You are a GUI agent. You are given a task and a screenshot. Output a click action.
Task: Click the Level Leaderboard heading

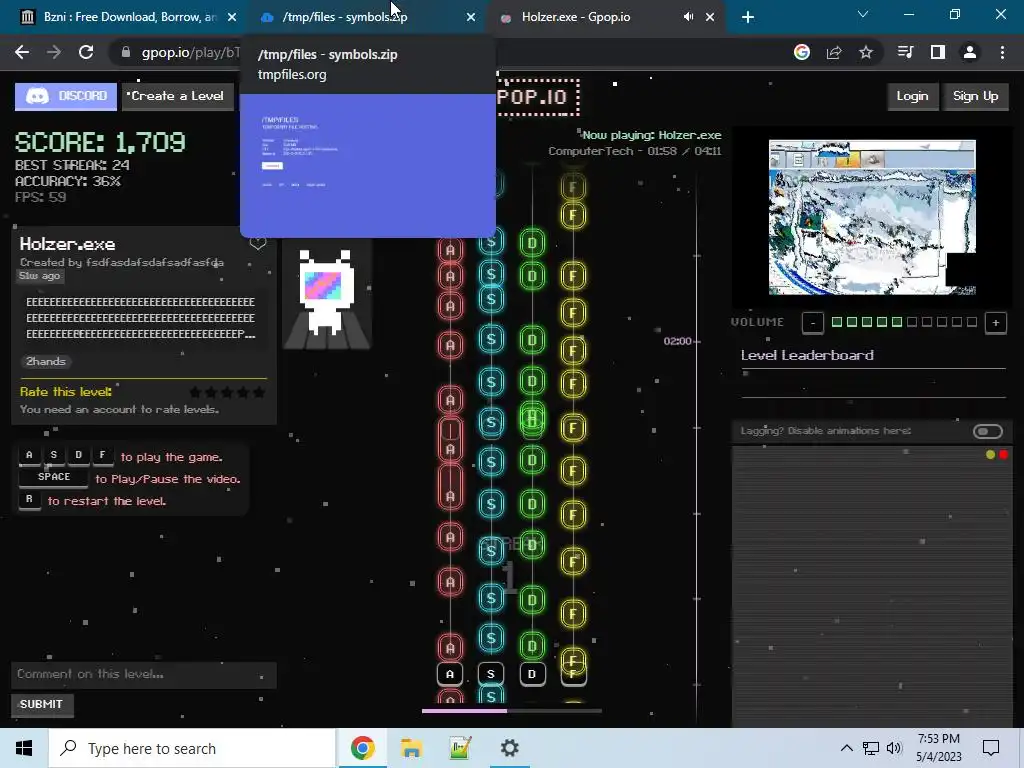coord(807,355)
